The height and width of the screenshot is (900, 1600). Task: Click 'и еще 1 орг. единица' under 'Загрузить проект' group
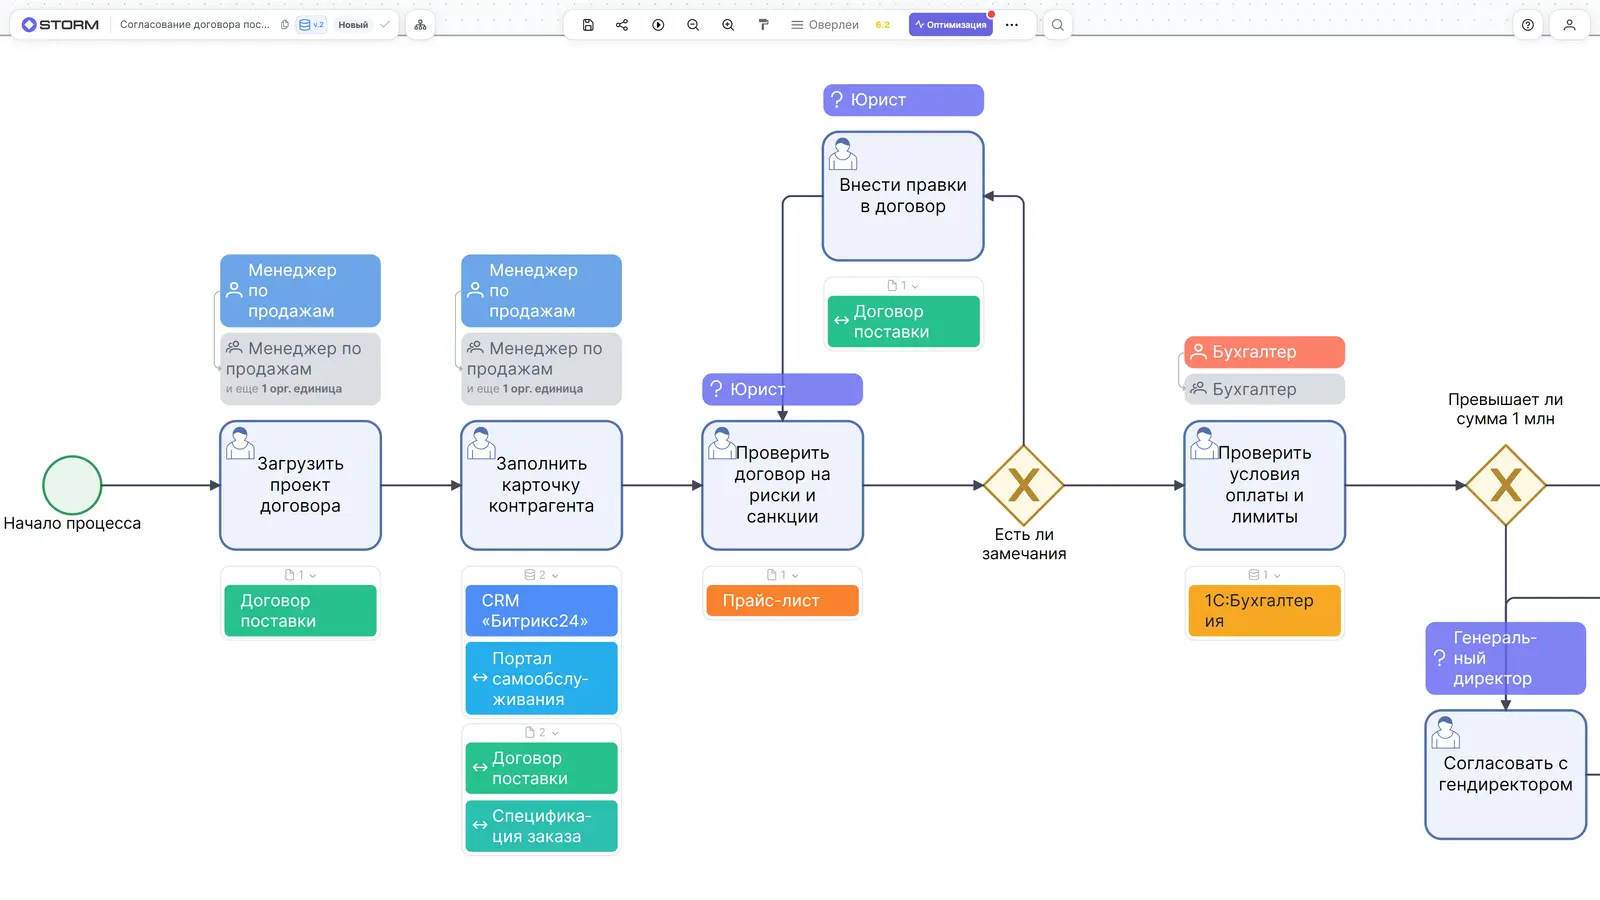284,389
